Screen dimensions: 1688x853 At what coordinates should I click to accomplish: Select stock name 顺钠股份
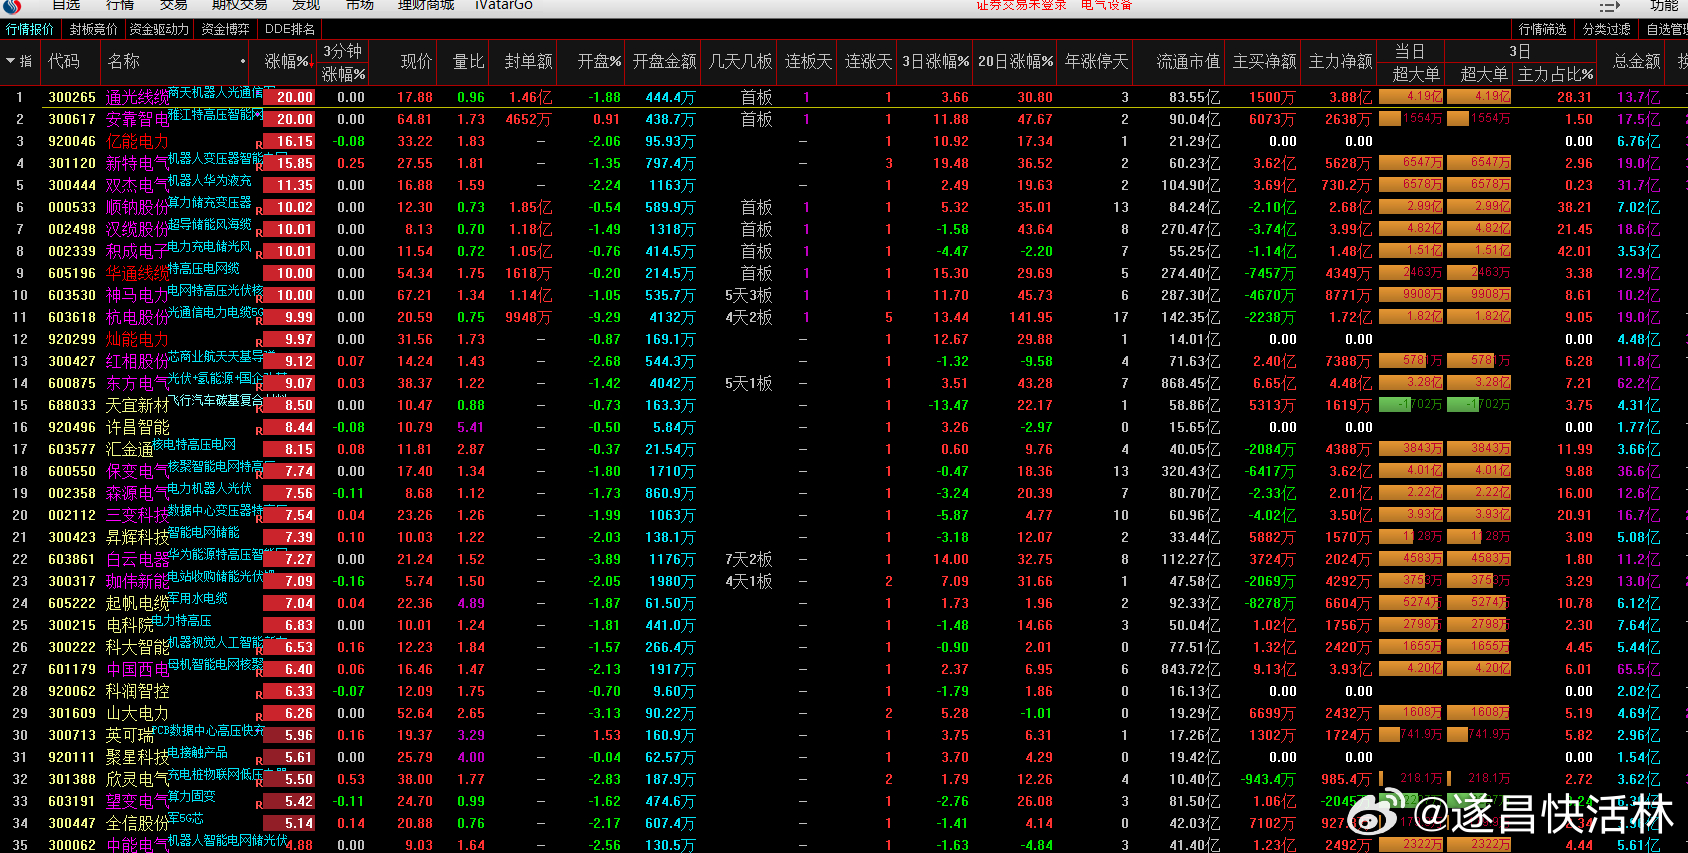click(x=137, y=208)
